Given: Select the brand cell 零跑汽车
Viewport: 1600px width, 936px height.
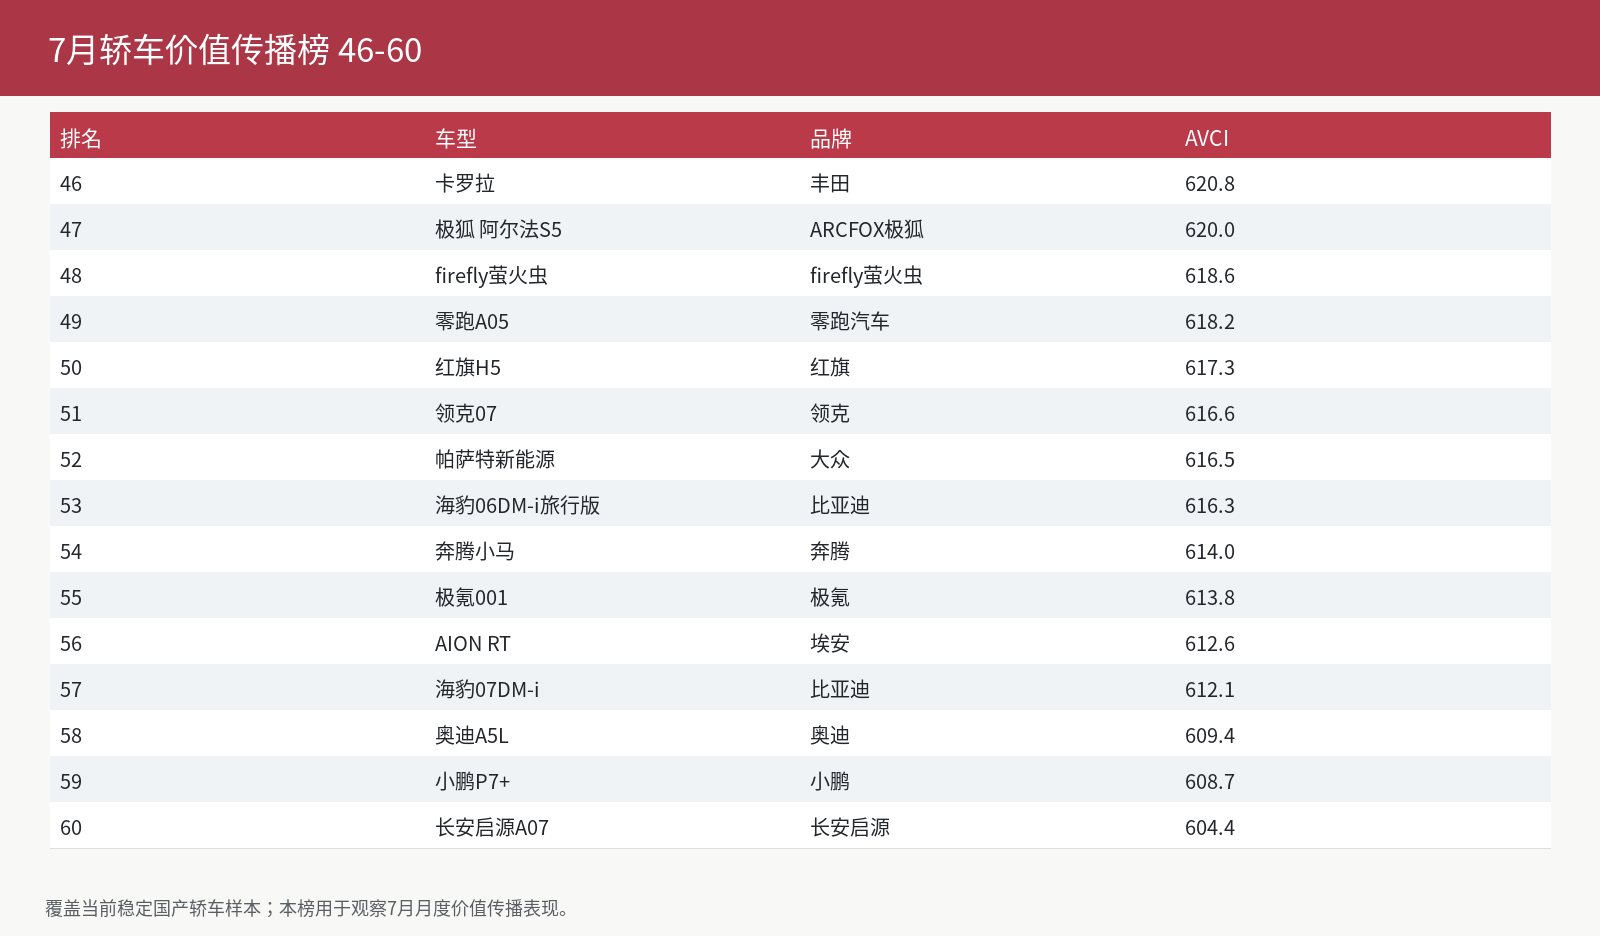Looking at the screenshot, I should point(850,322).
